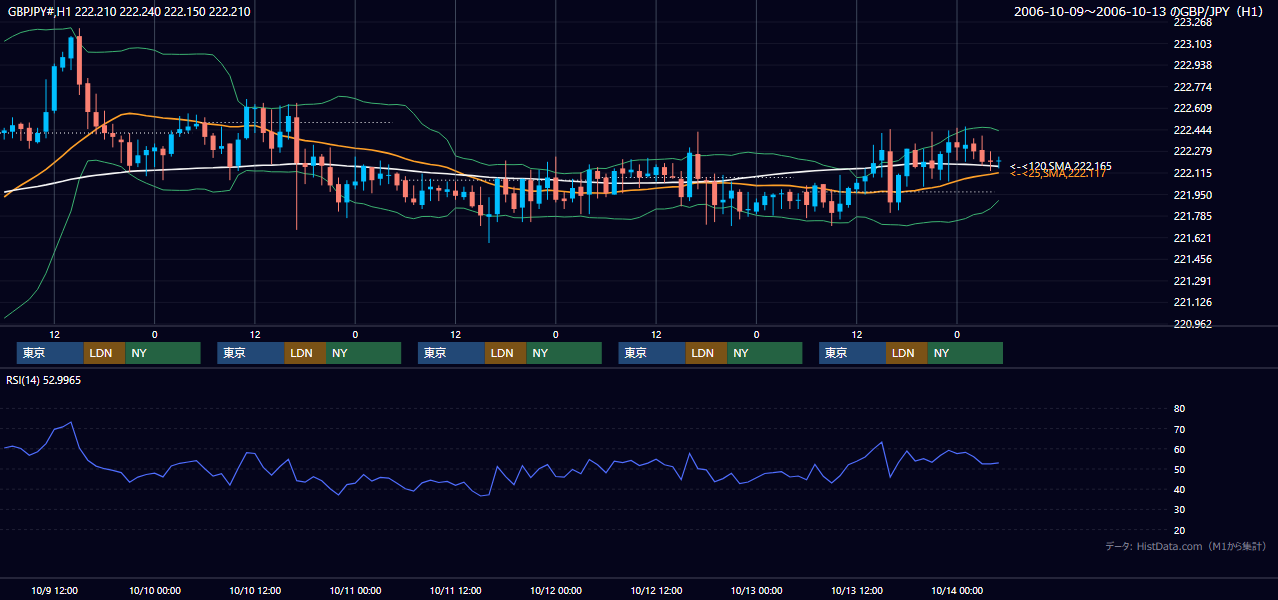Select the 10/10 00:00 time marker

(x=155, y=590)
